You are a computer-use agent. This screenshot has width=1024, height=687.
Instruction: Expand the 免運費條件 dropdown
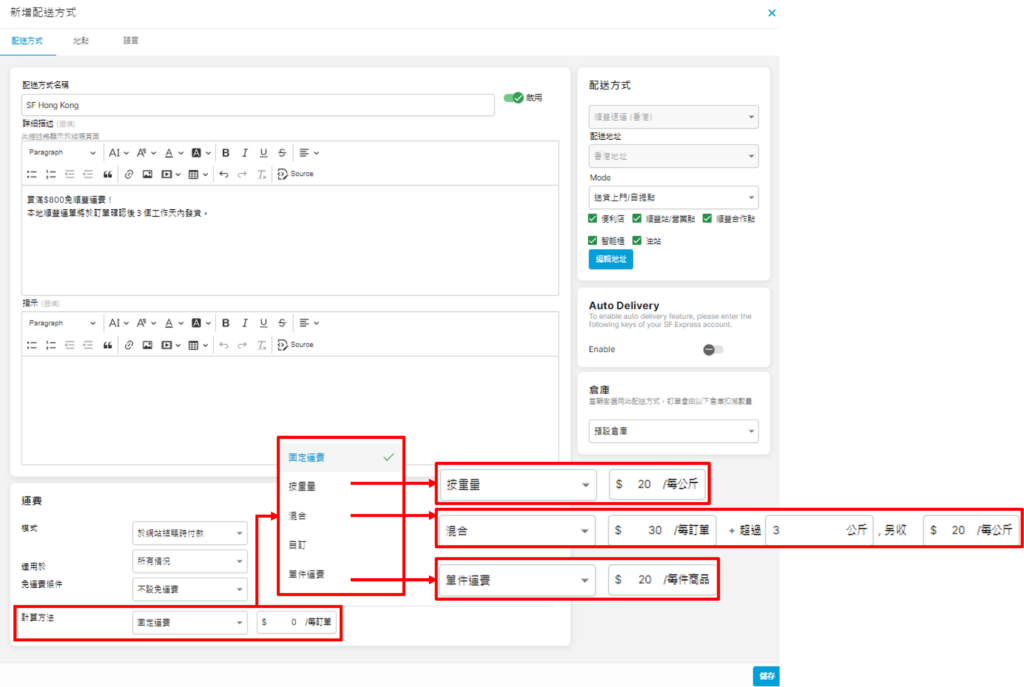[x=189, y=590]
